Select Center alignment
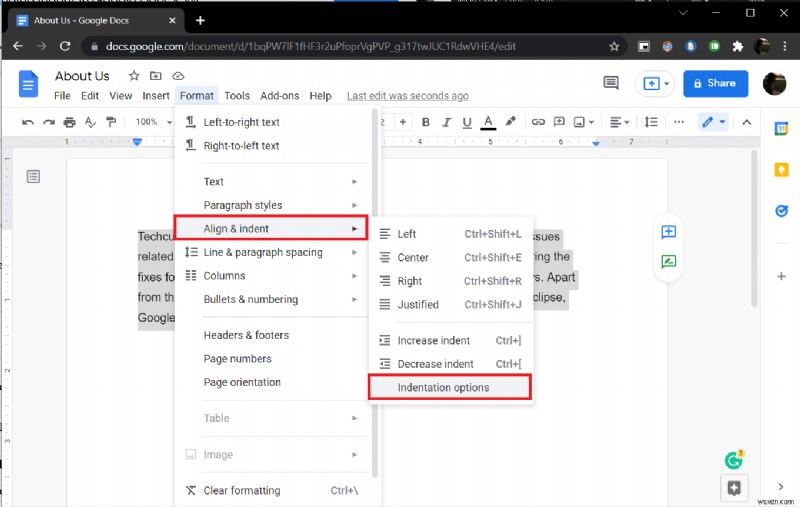This screenshot has height=507, width=800. [451, 258]
